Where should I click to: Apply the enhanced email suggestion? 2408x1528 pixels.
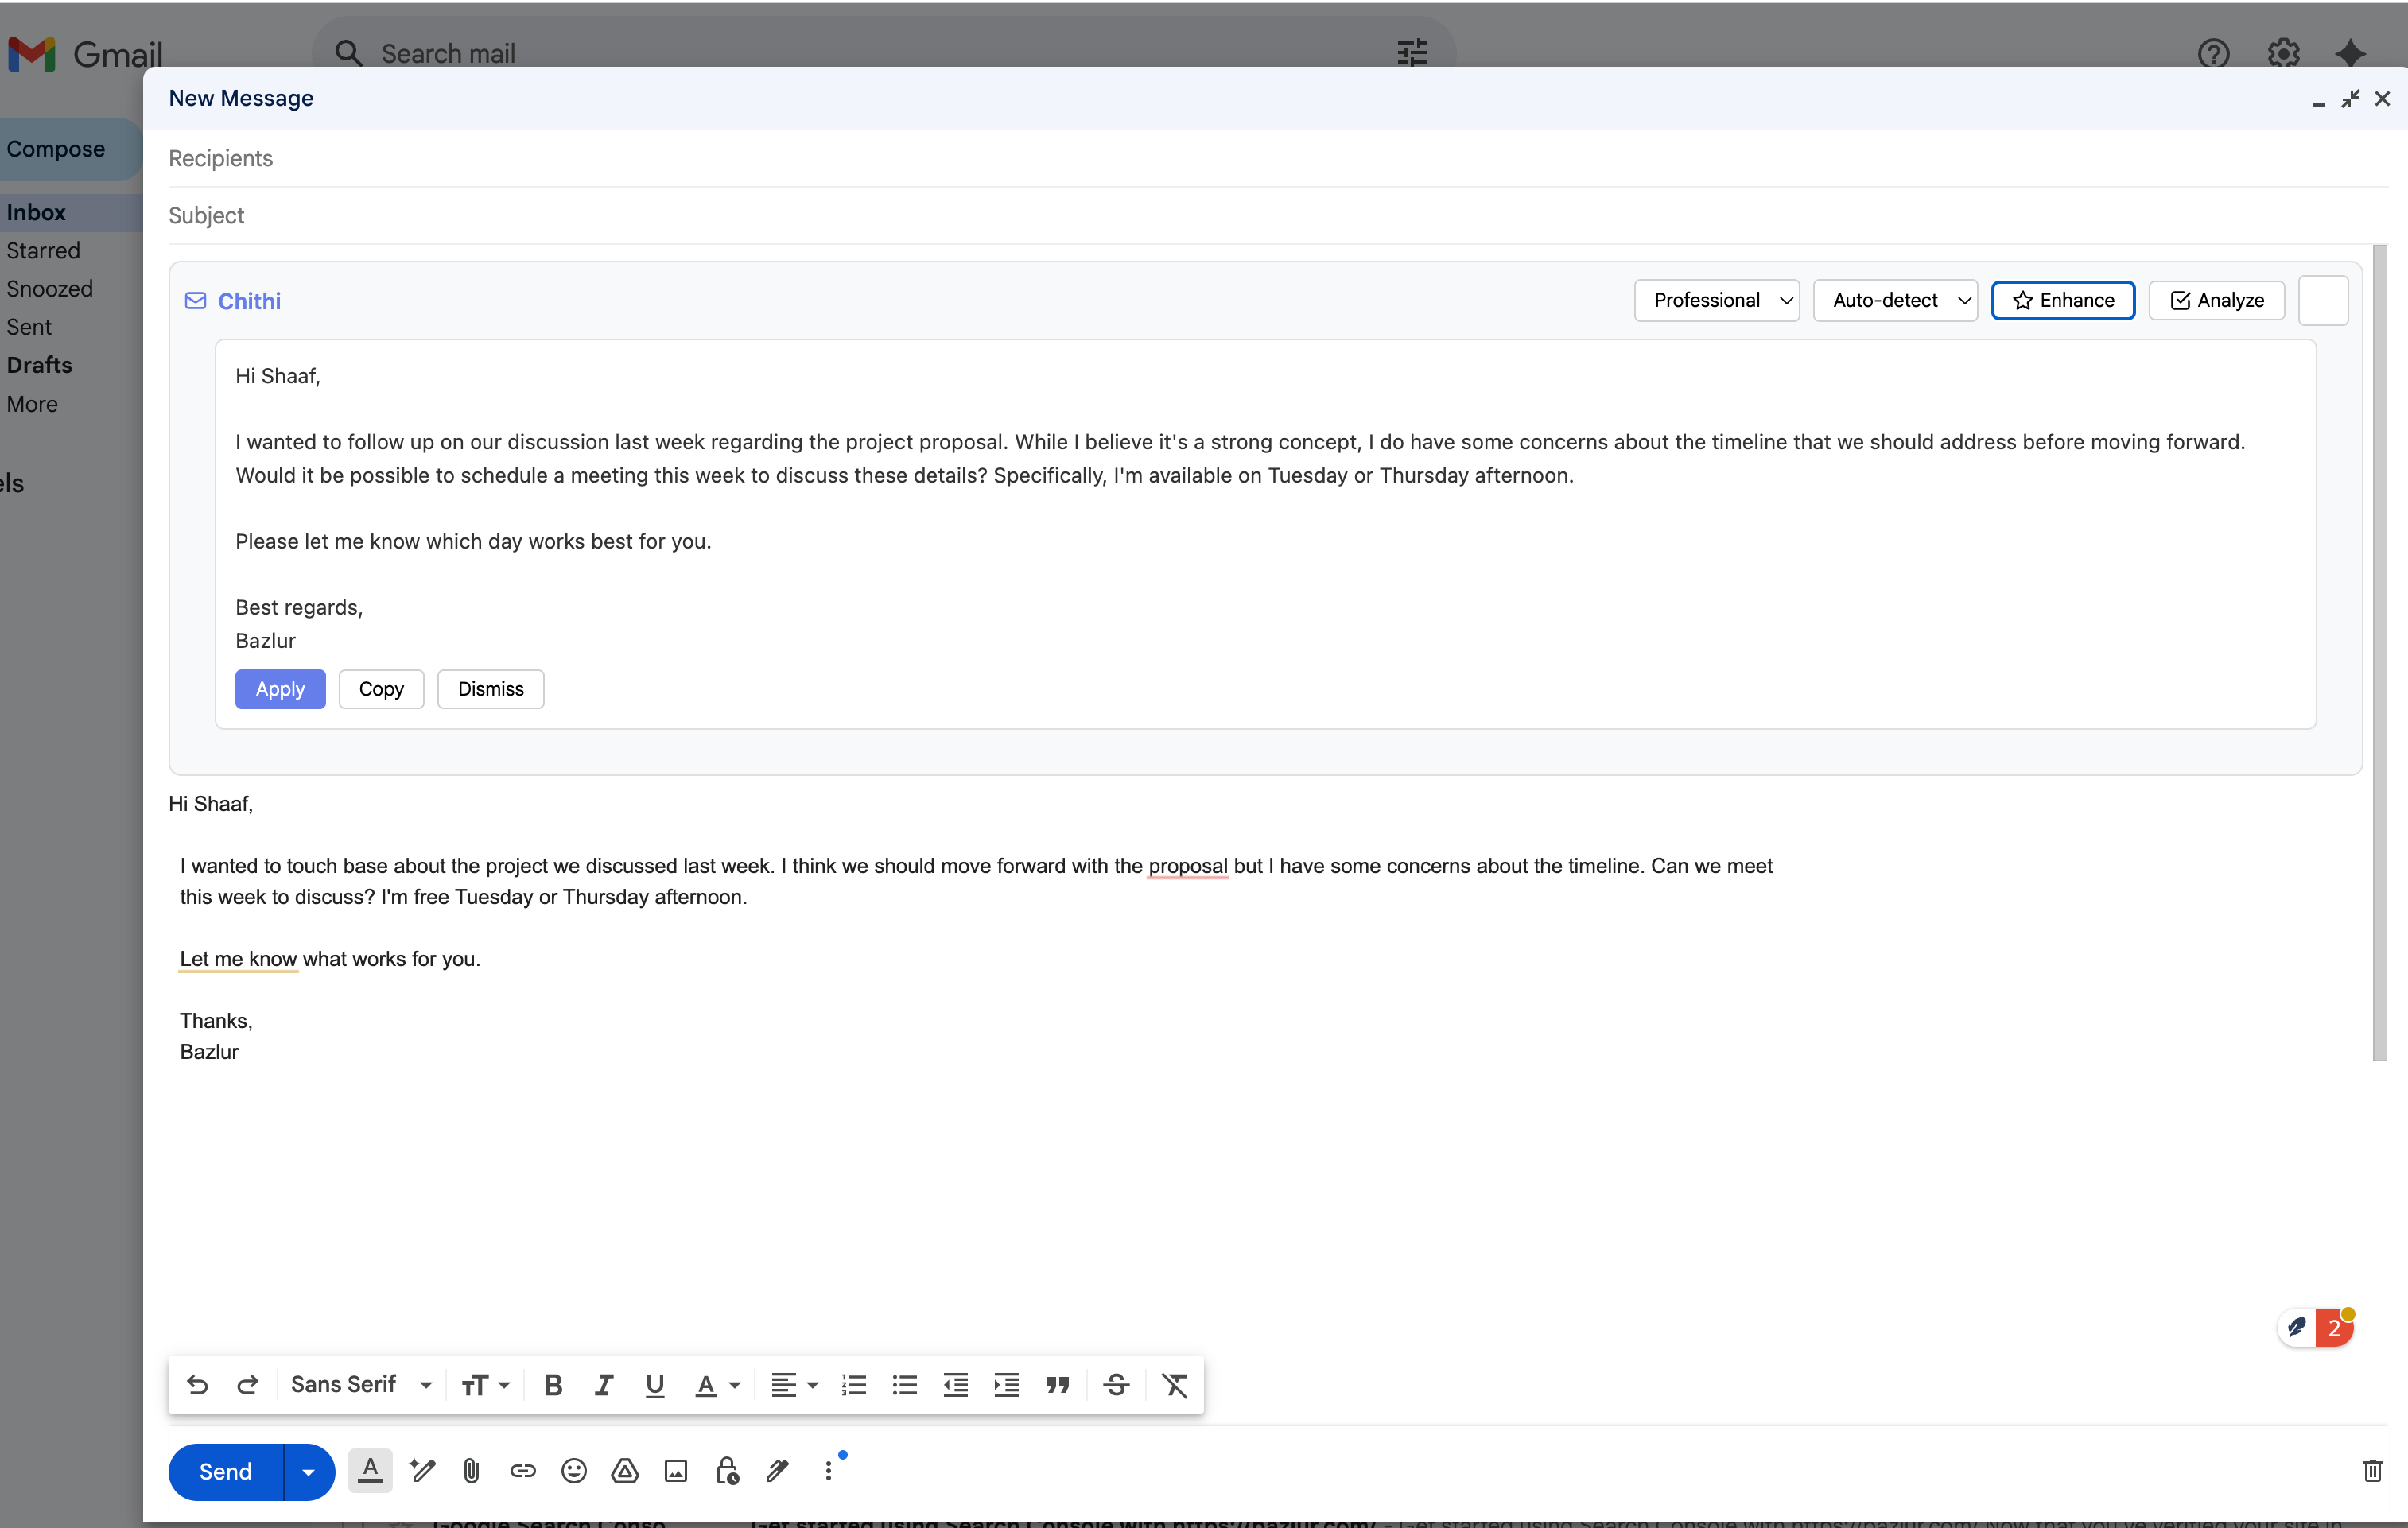280,689
